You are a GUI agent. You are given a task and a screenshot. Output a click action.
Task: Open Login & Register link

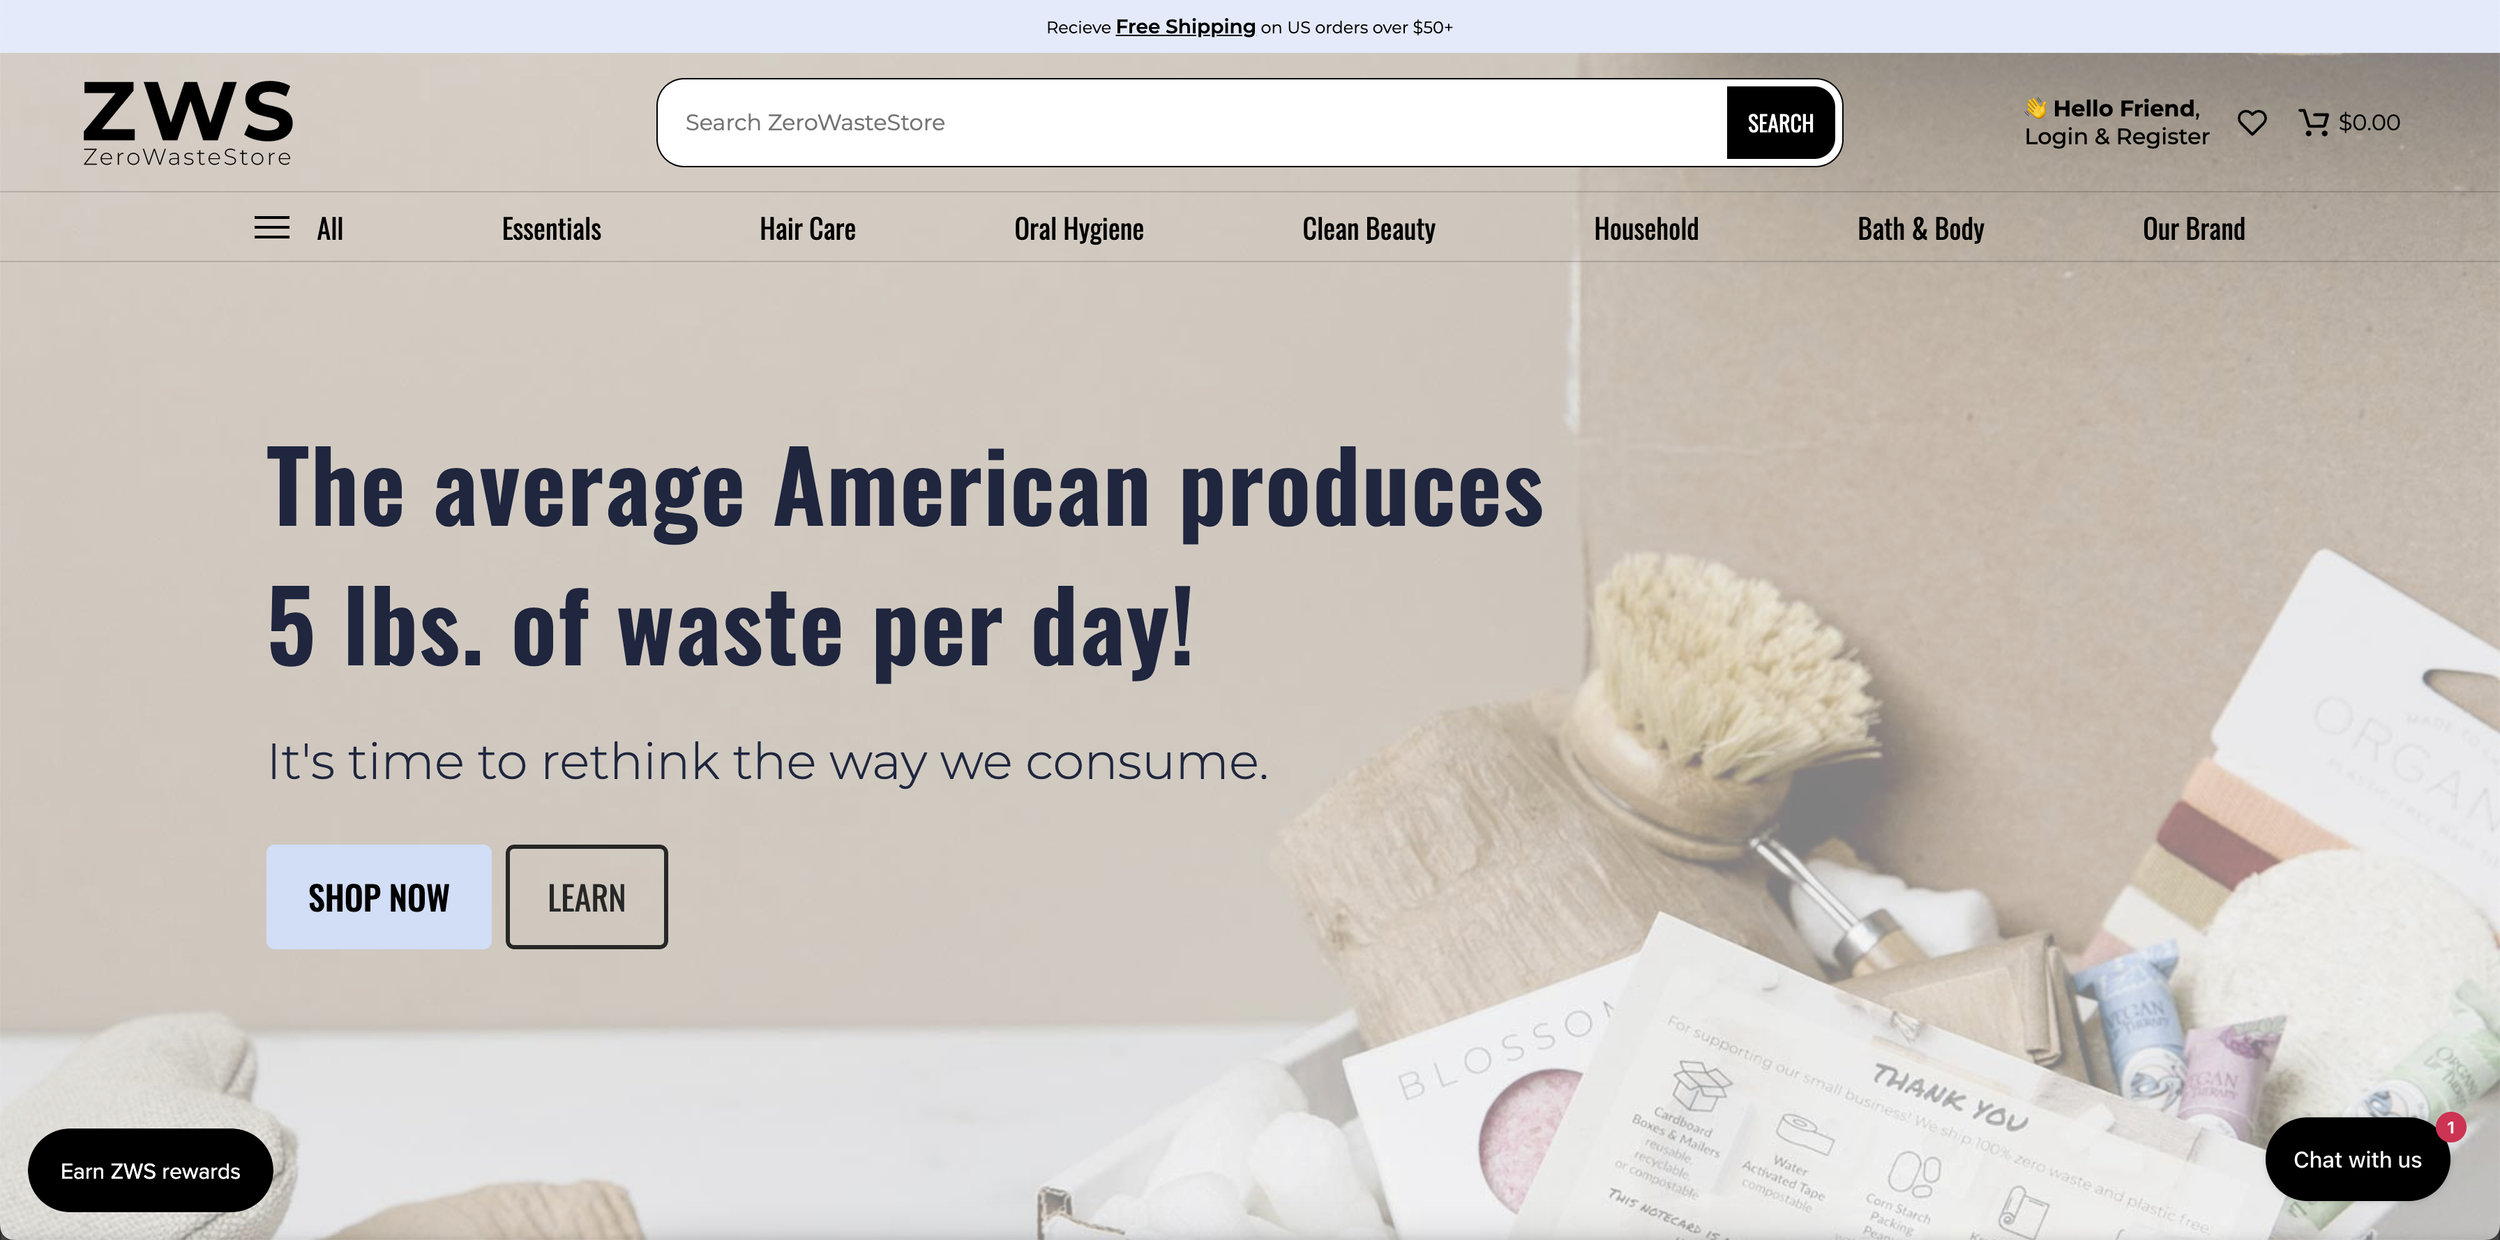(x=2116, y=137)
